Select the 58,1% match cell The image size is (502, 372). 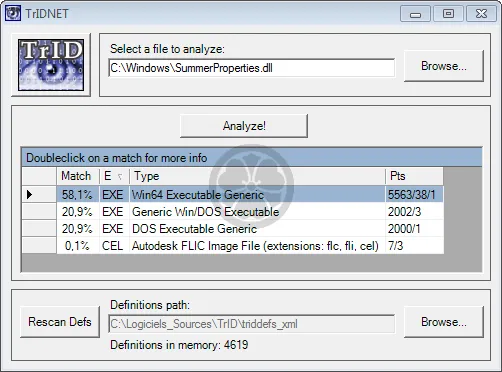(x=78, y=194)
